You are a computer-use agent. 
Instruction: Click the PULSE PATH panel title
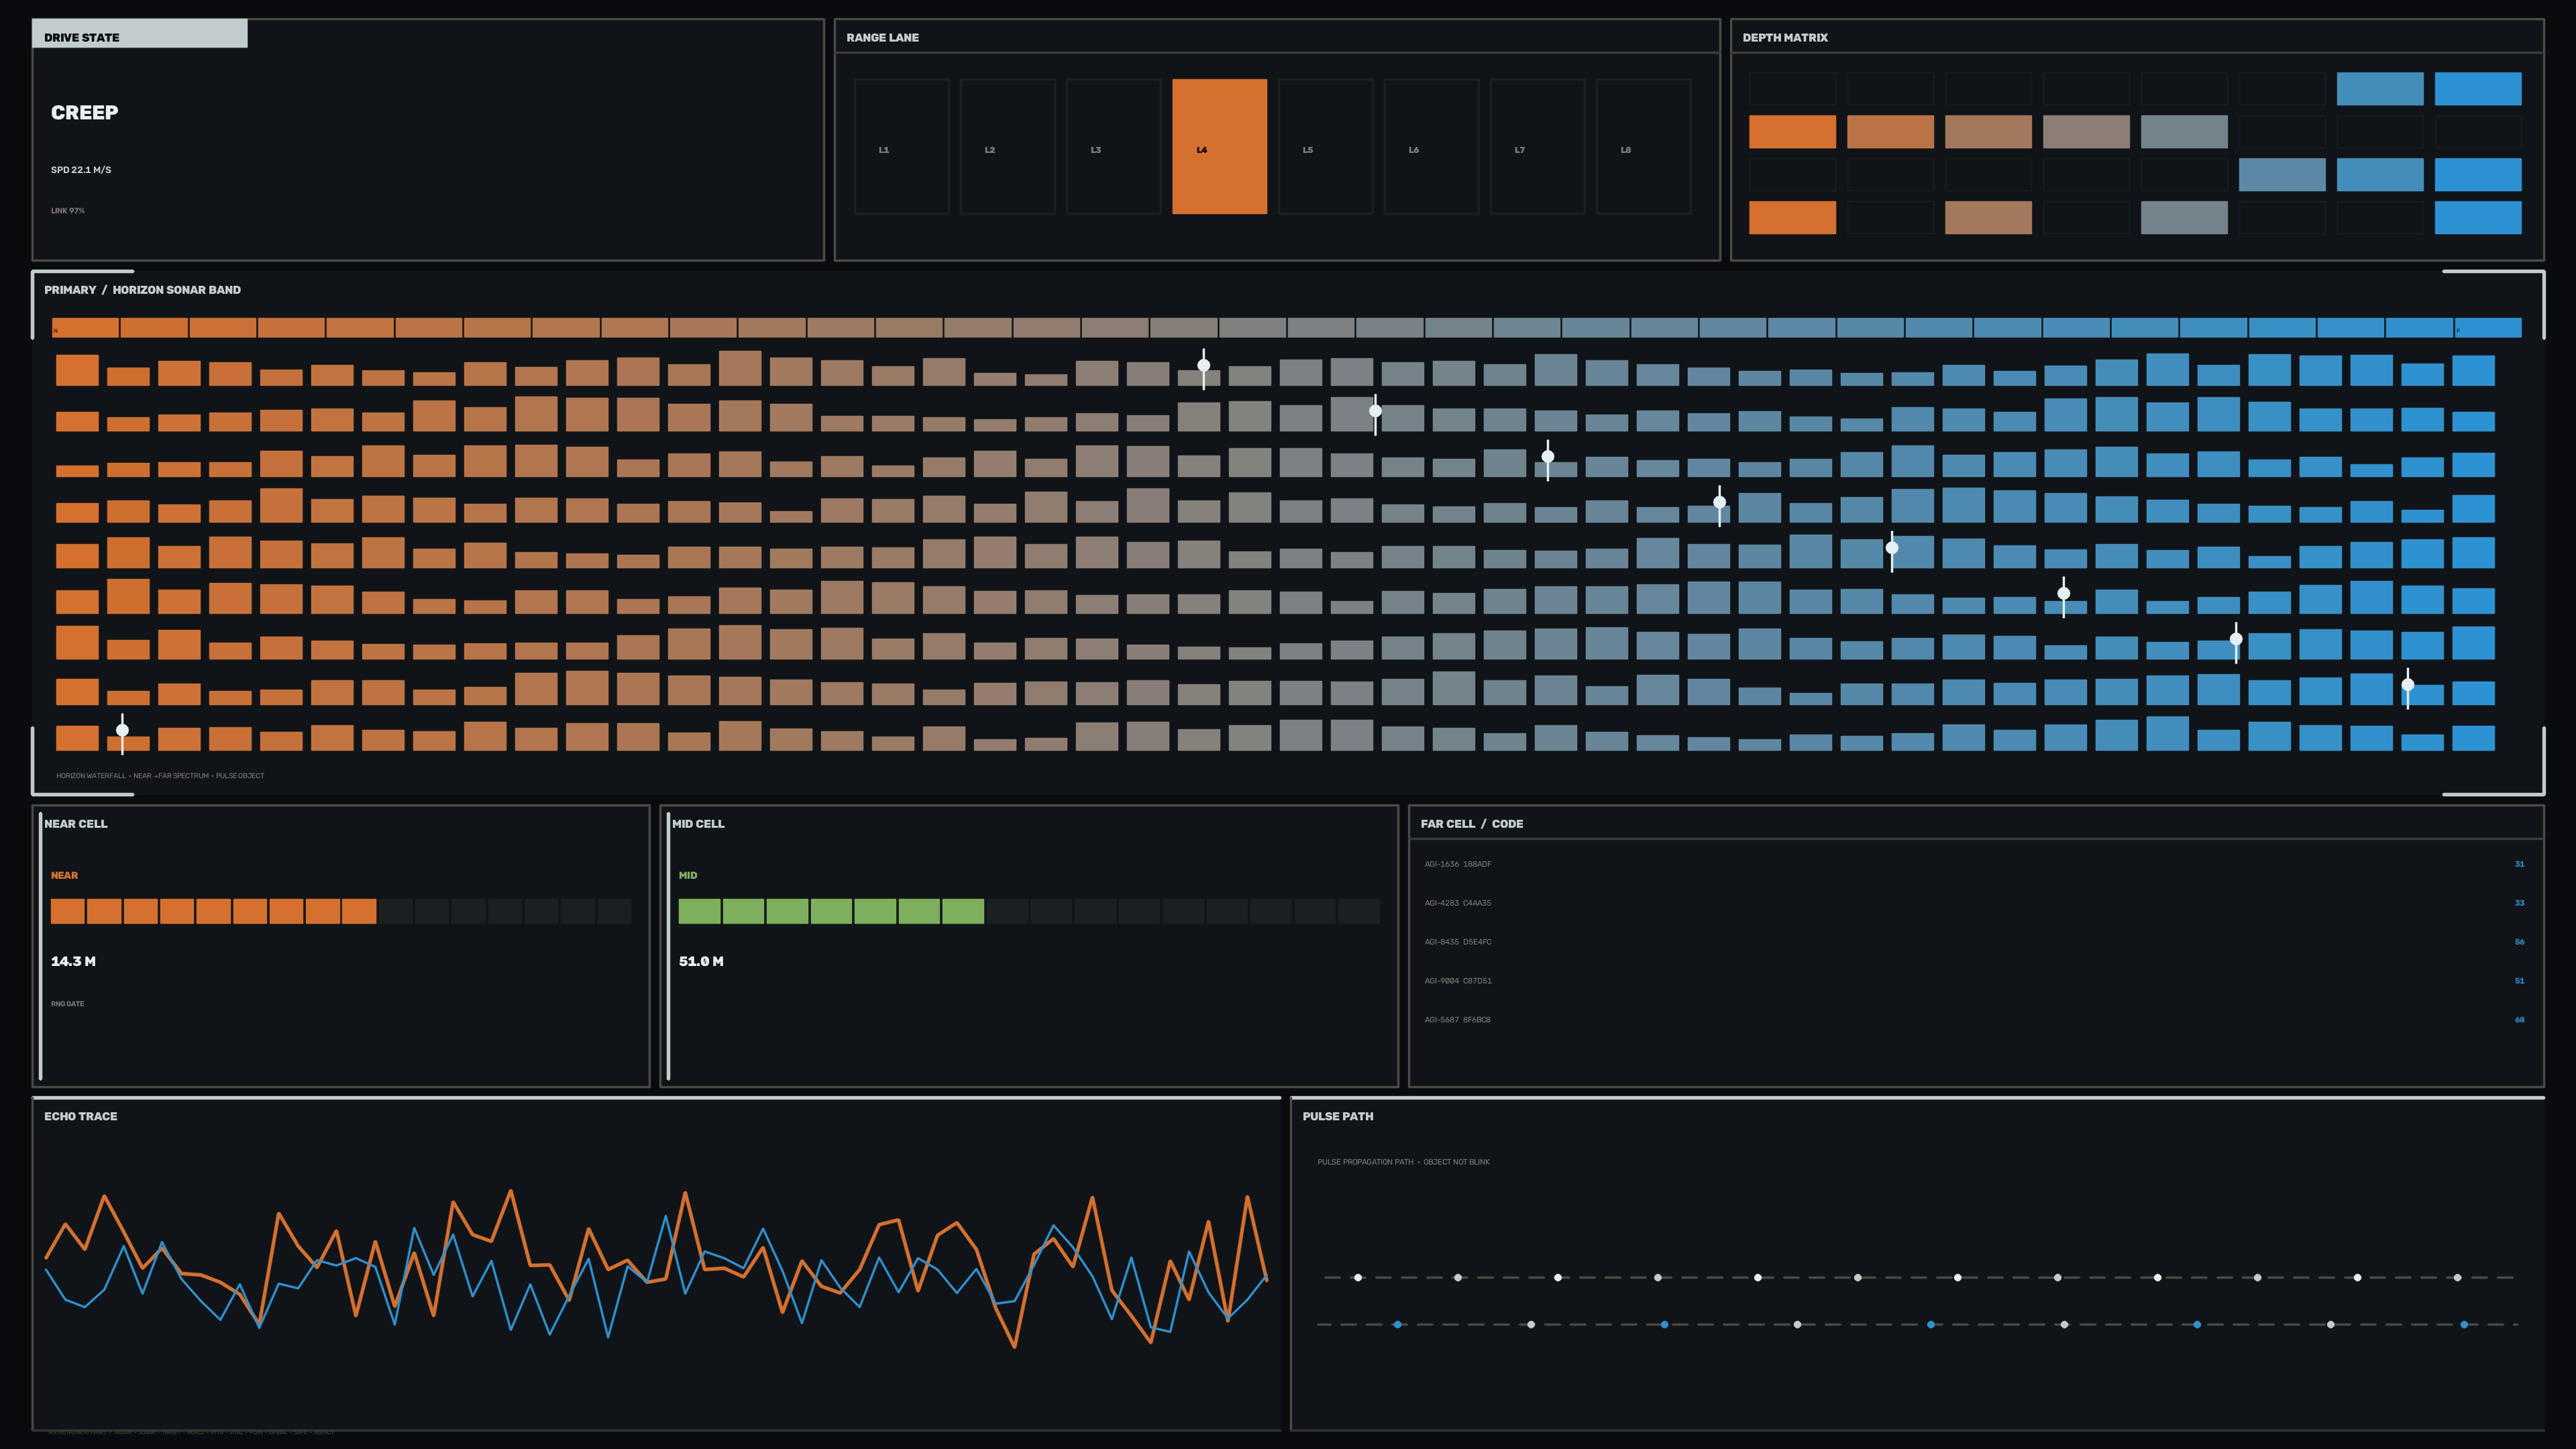1338,1117
